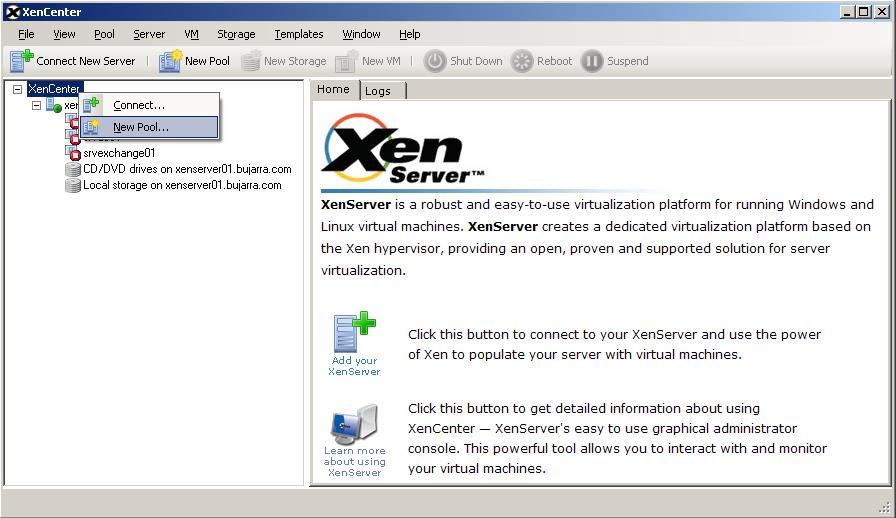896x518 pixels.
Task: Click the Reboot toolbar icon
Action: click(x=522, y=61)
